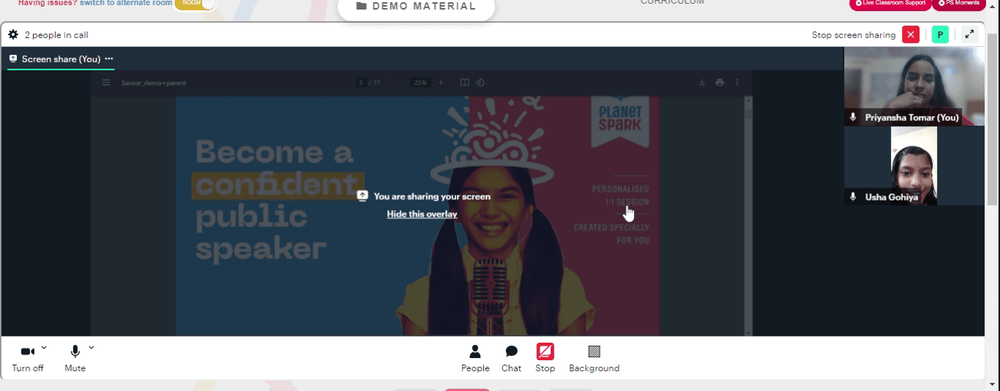Click the Stop screen share button
Image resolution: width=1000 pixels, height=391 pixels.
point(545,358)
